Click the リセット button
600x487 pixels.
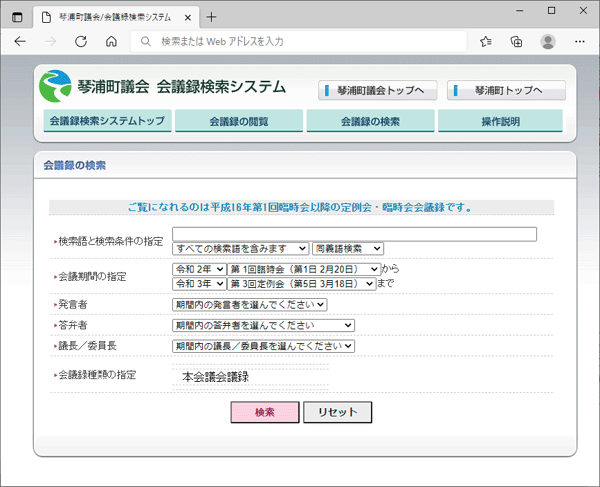(338, 412)
